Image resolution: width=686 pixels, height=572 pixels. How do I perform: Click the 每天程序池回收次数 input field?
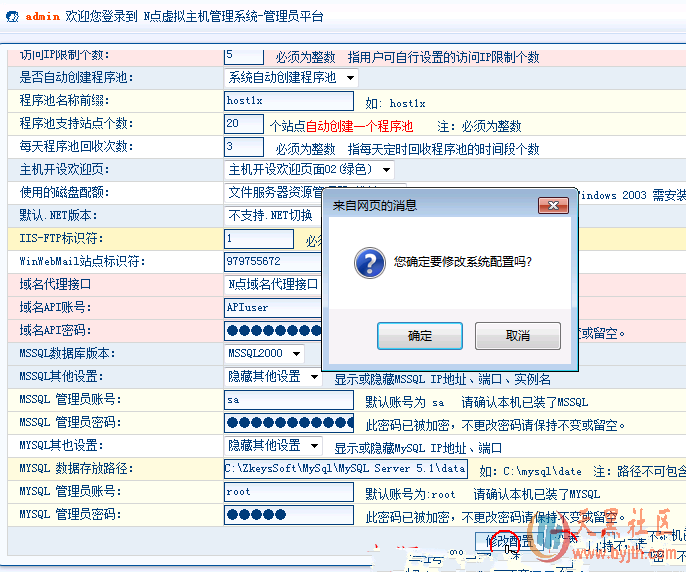244,147
